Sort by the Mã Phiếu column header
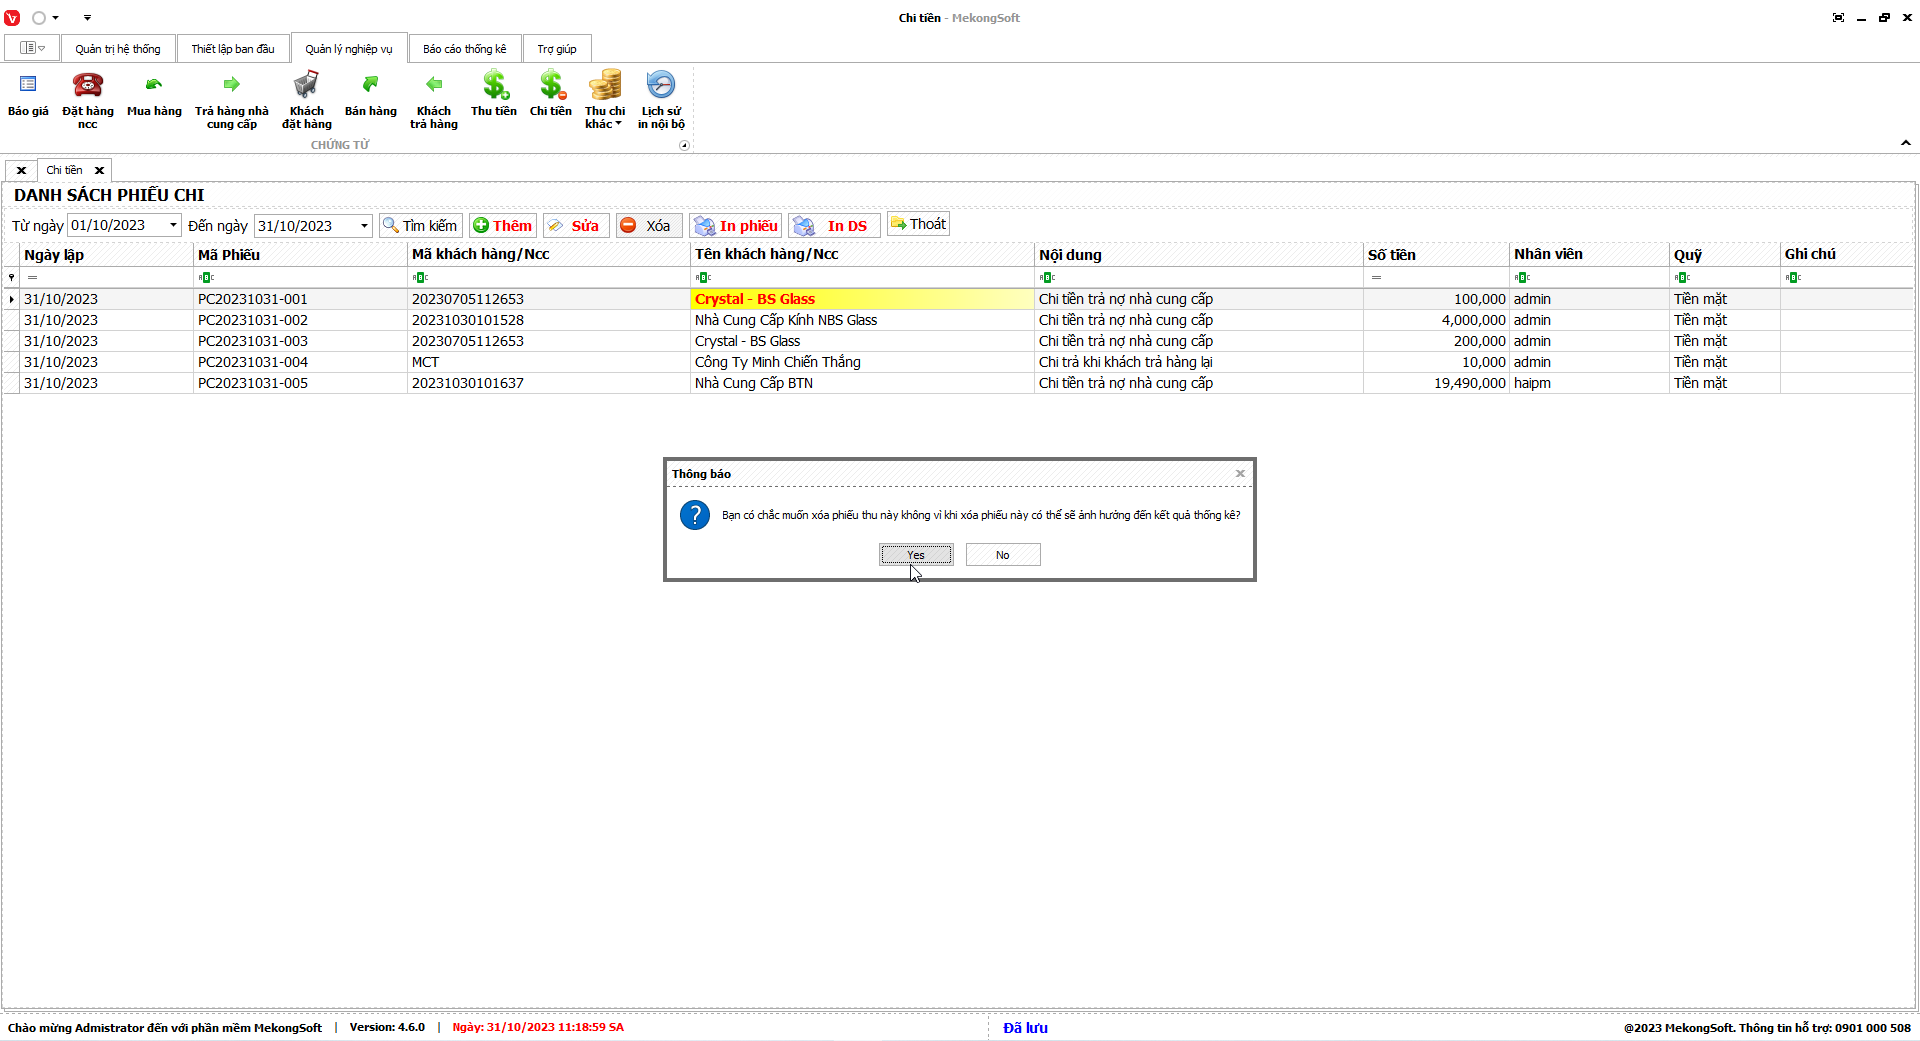 [300, 255]
